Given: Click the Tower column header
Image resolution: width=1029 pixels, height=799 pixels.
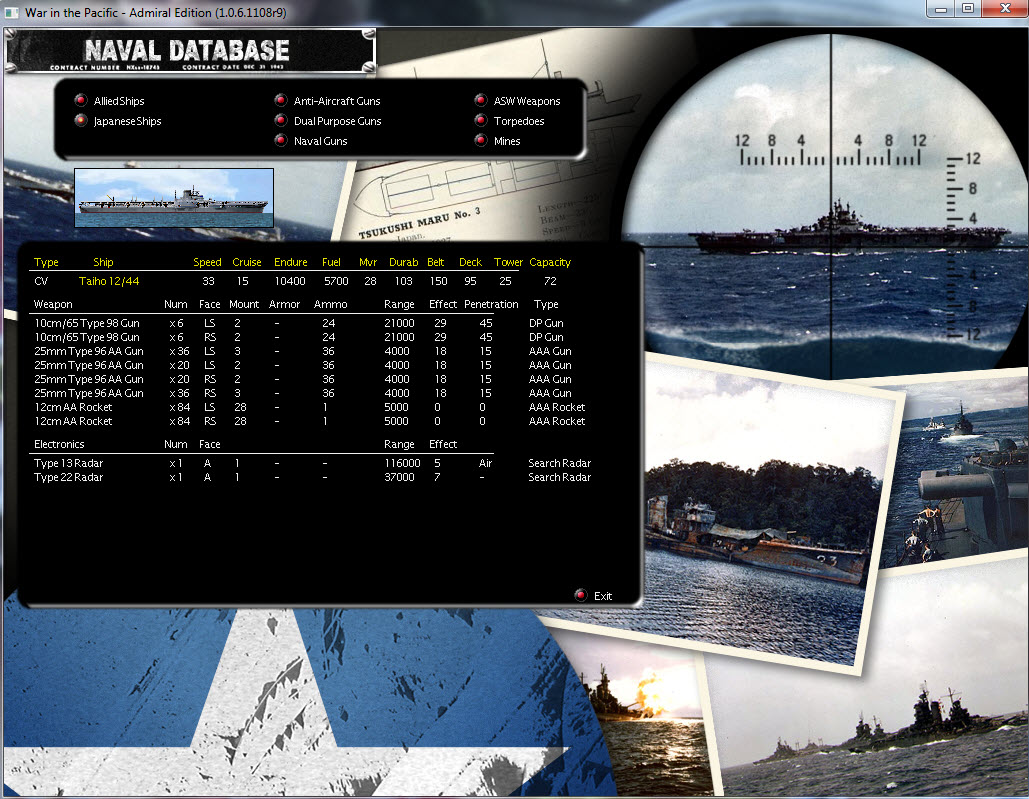Looking at the screenshot, I should [508, 262].
